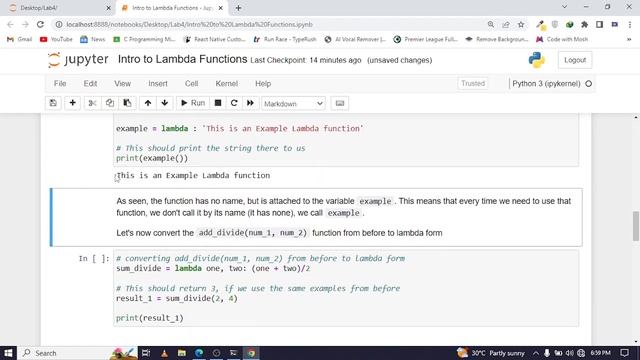Click the Python logo icon
The width and height of the screenshot is (640, 360).
click(x=536, y=60)
